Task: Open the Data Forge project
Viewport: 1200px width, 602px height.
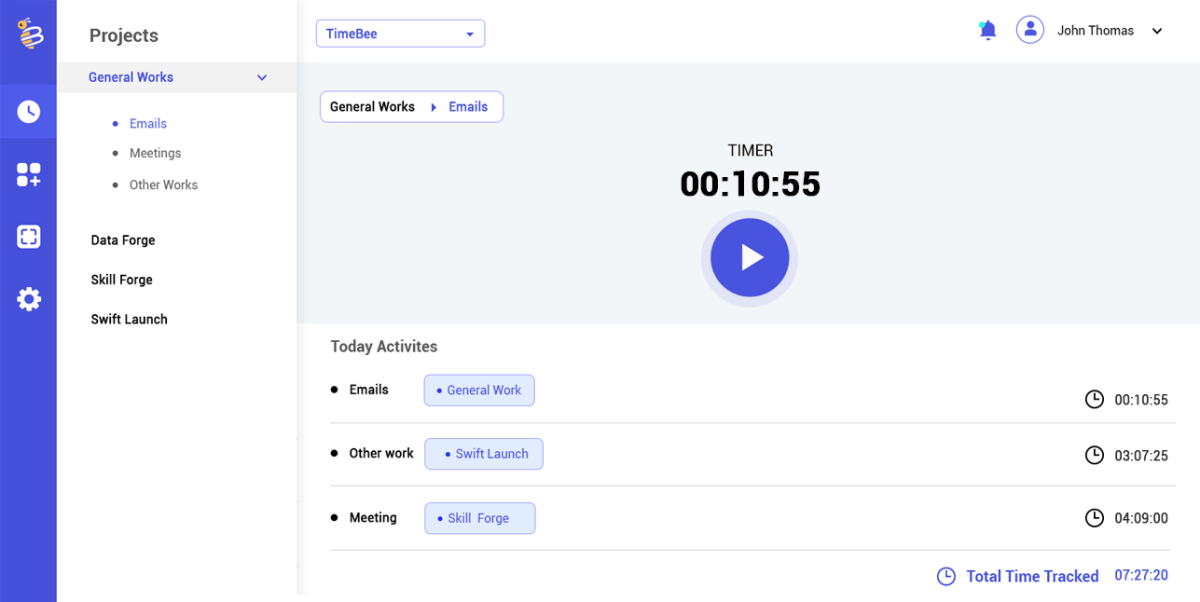Action: coord(123,240)
